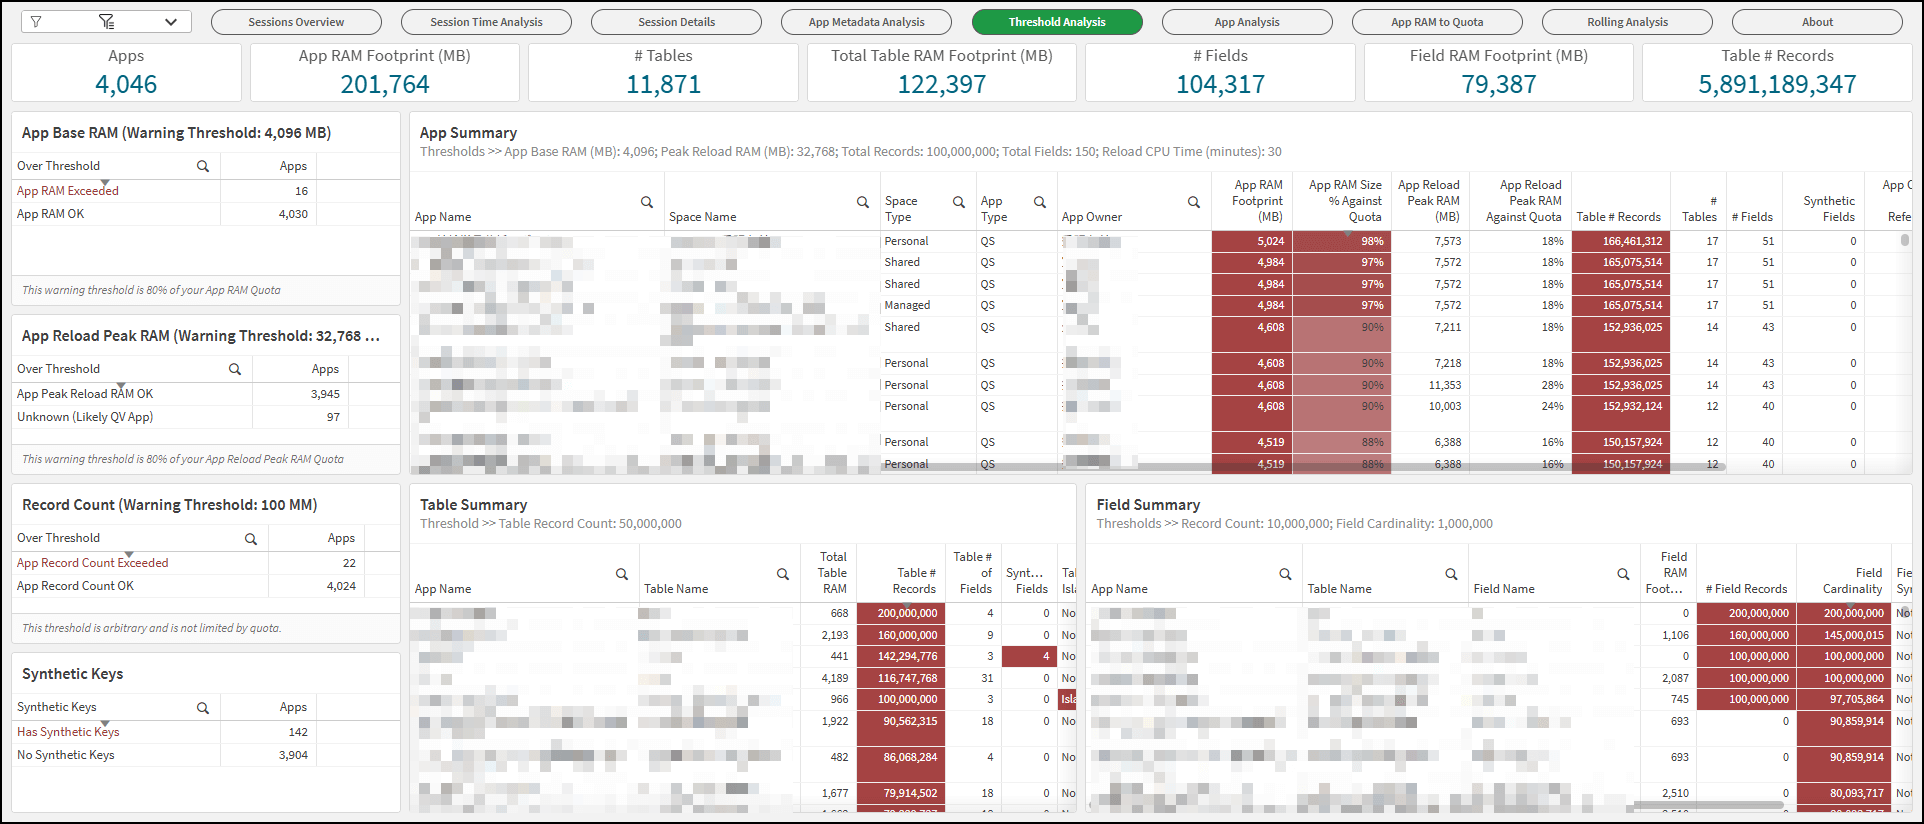Search the App Name column in App Summary
The width and height of the screenshot is (1924, 824).
point(647,202)
